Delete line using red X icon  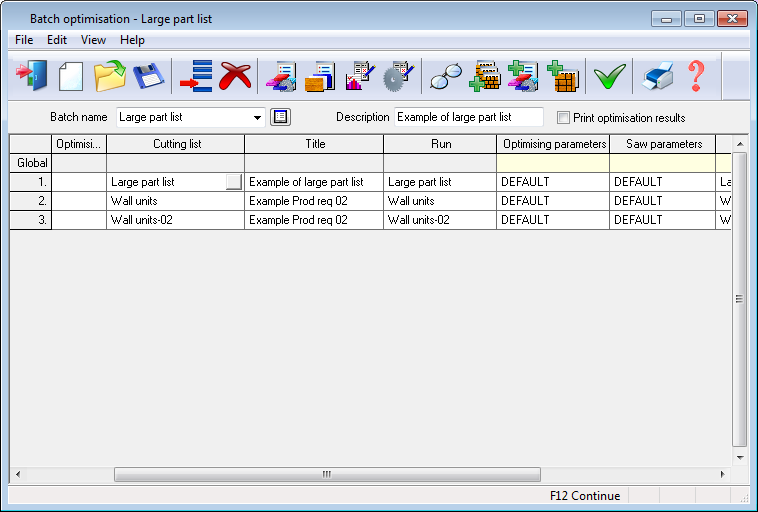pyautogui.click(x=235, y=76)
